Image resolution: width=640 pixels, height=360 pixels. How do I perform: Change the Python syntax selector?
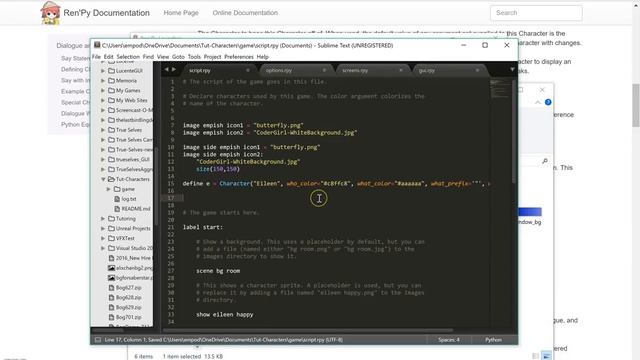(x=493, y=340)
